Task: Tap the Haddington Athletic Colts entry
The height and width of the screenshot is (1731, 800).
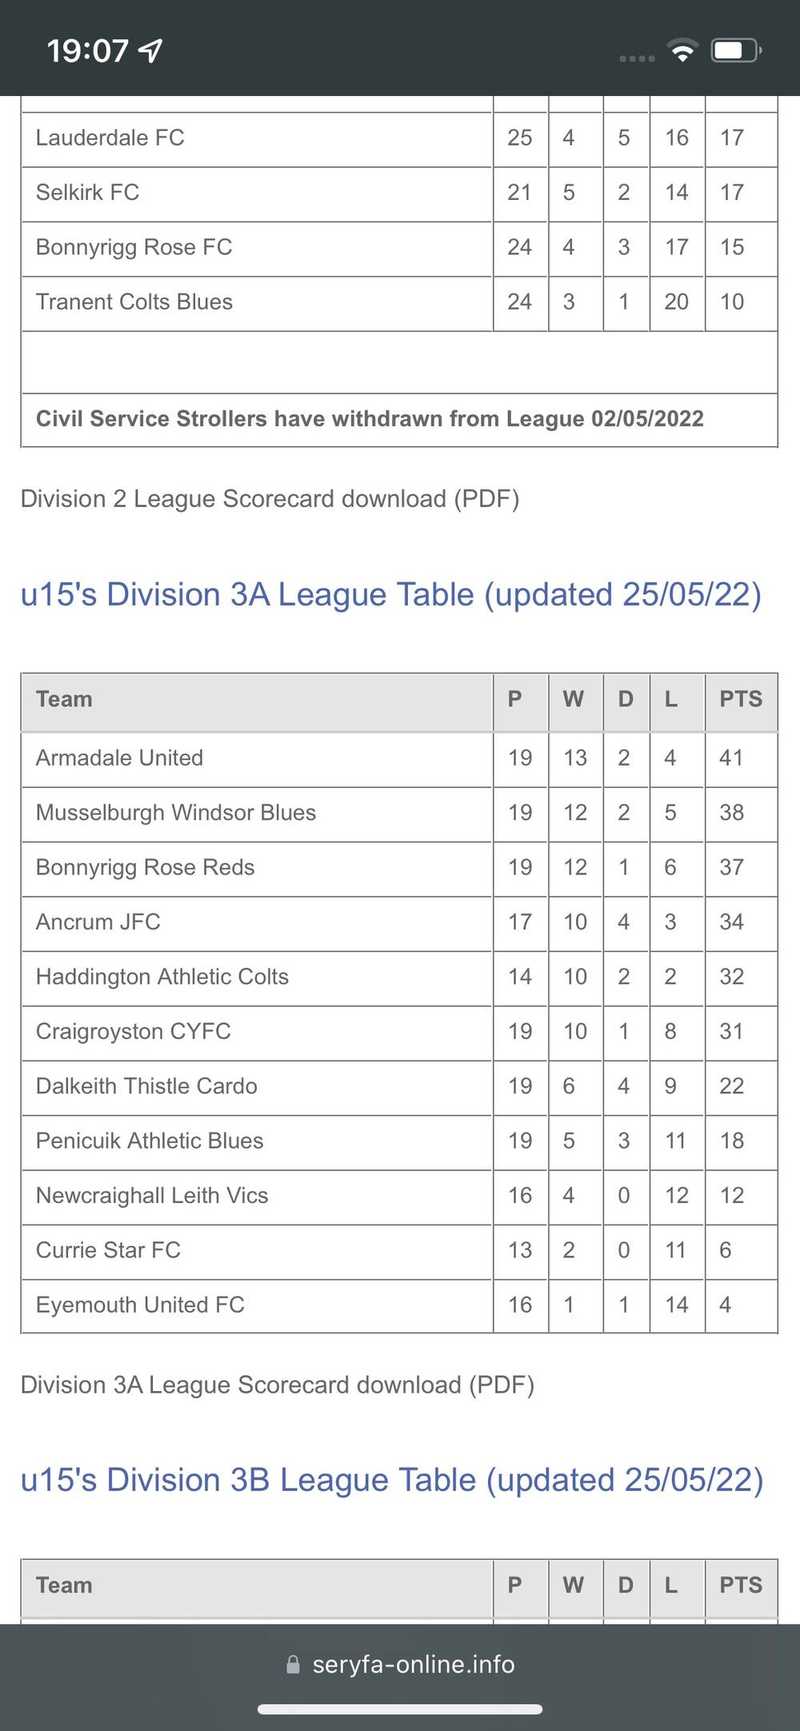Action: pos(161,977)
